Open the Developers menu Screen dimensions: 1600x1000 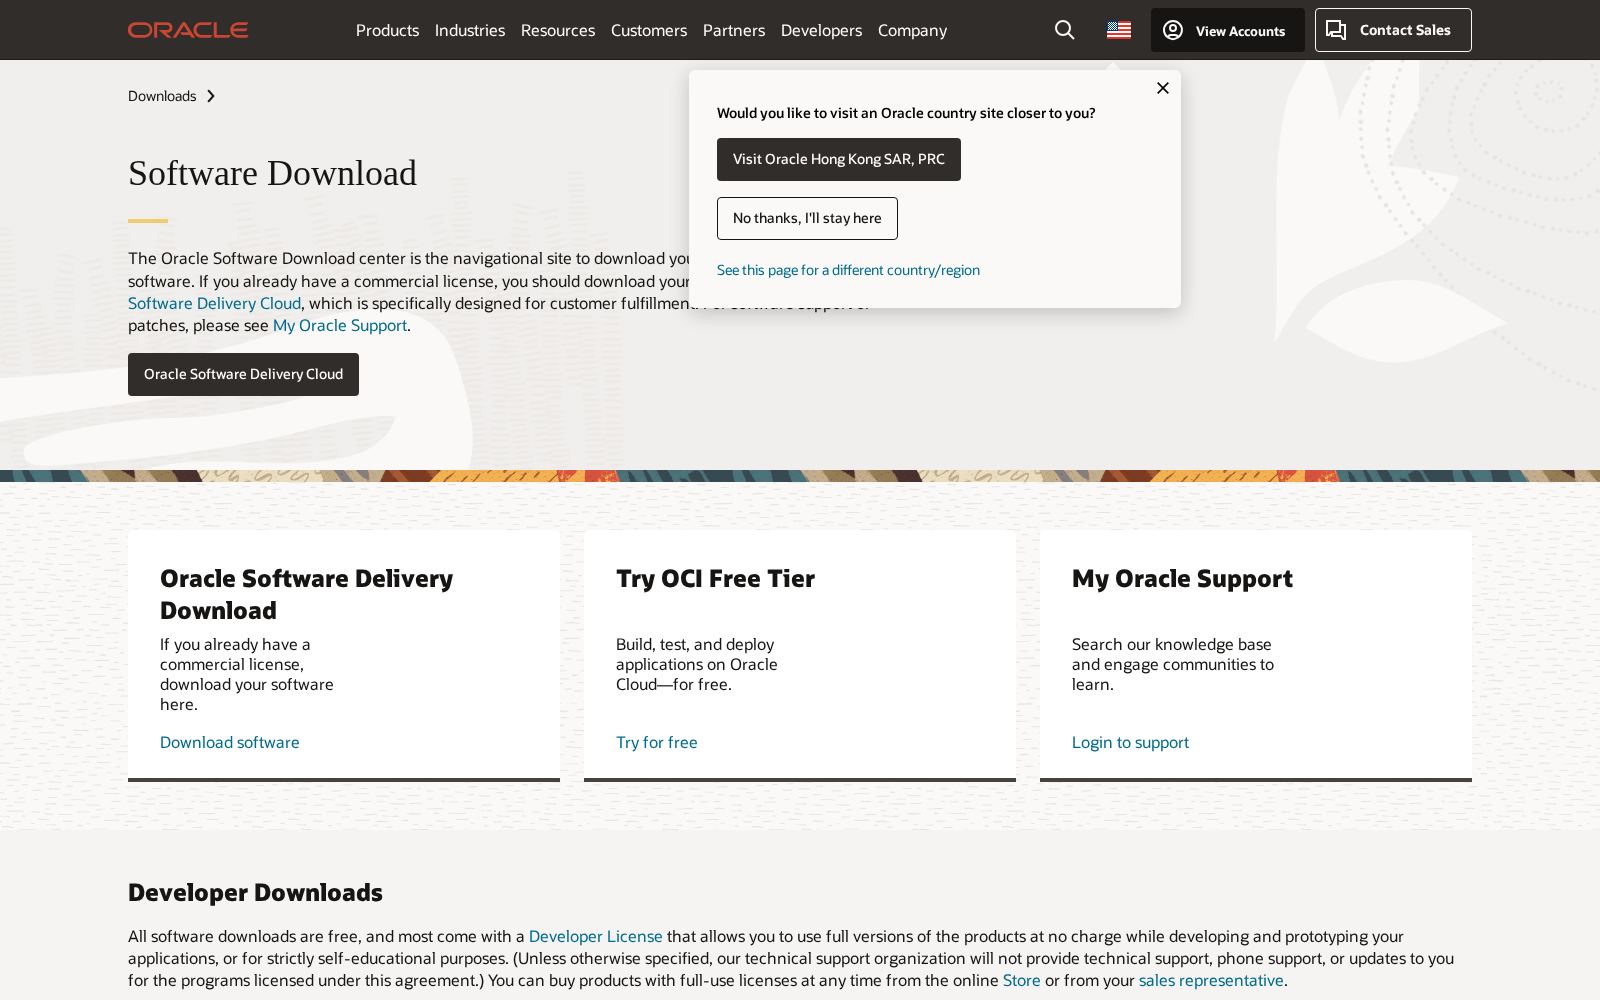tap(821, 30)
